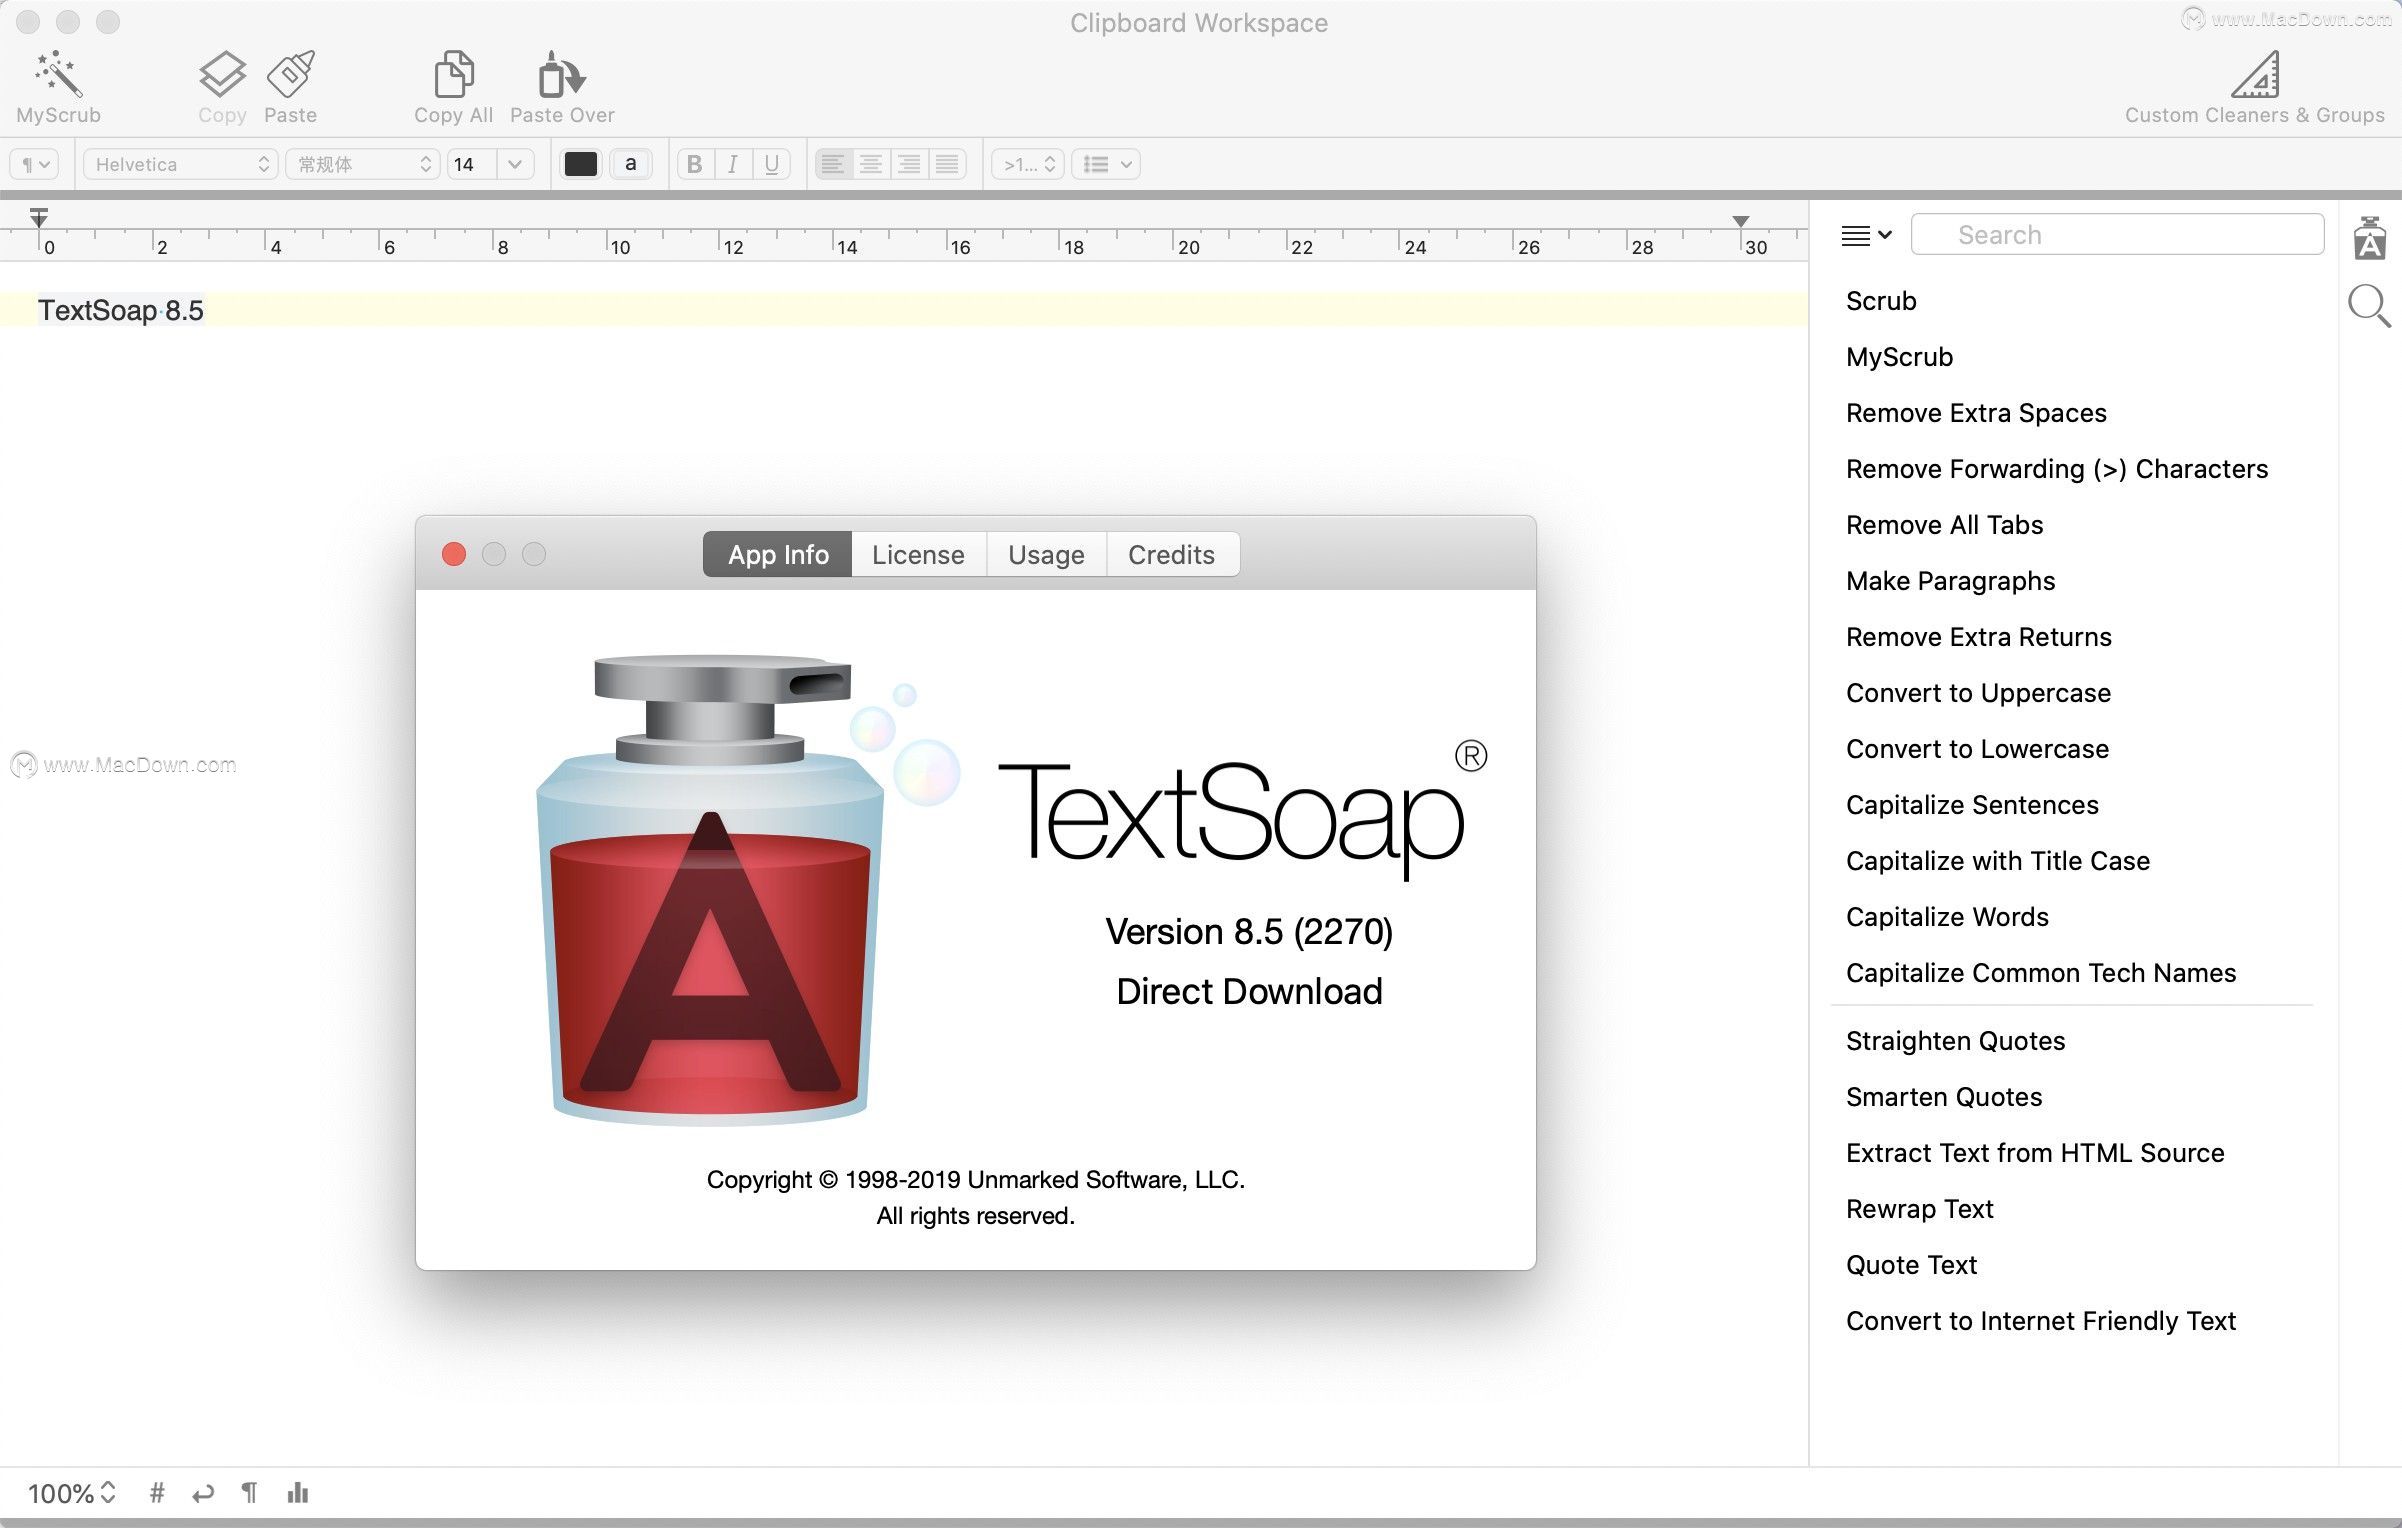Switch to the App Info tab

tap(778, 554)
